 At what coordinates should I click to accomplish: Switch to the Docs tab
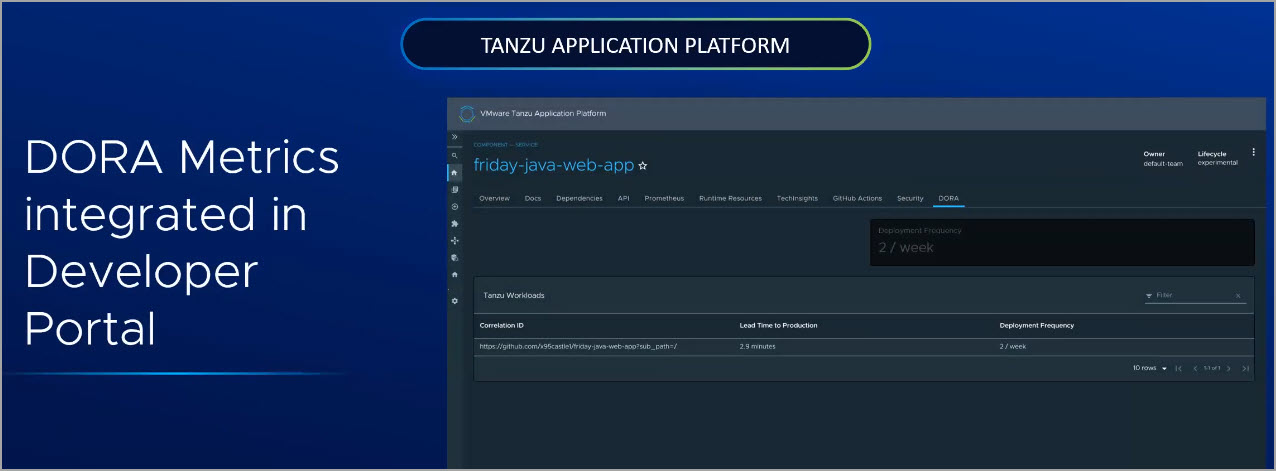point(533,198)
